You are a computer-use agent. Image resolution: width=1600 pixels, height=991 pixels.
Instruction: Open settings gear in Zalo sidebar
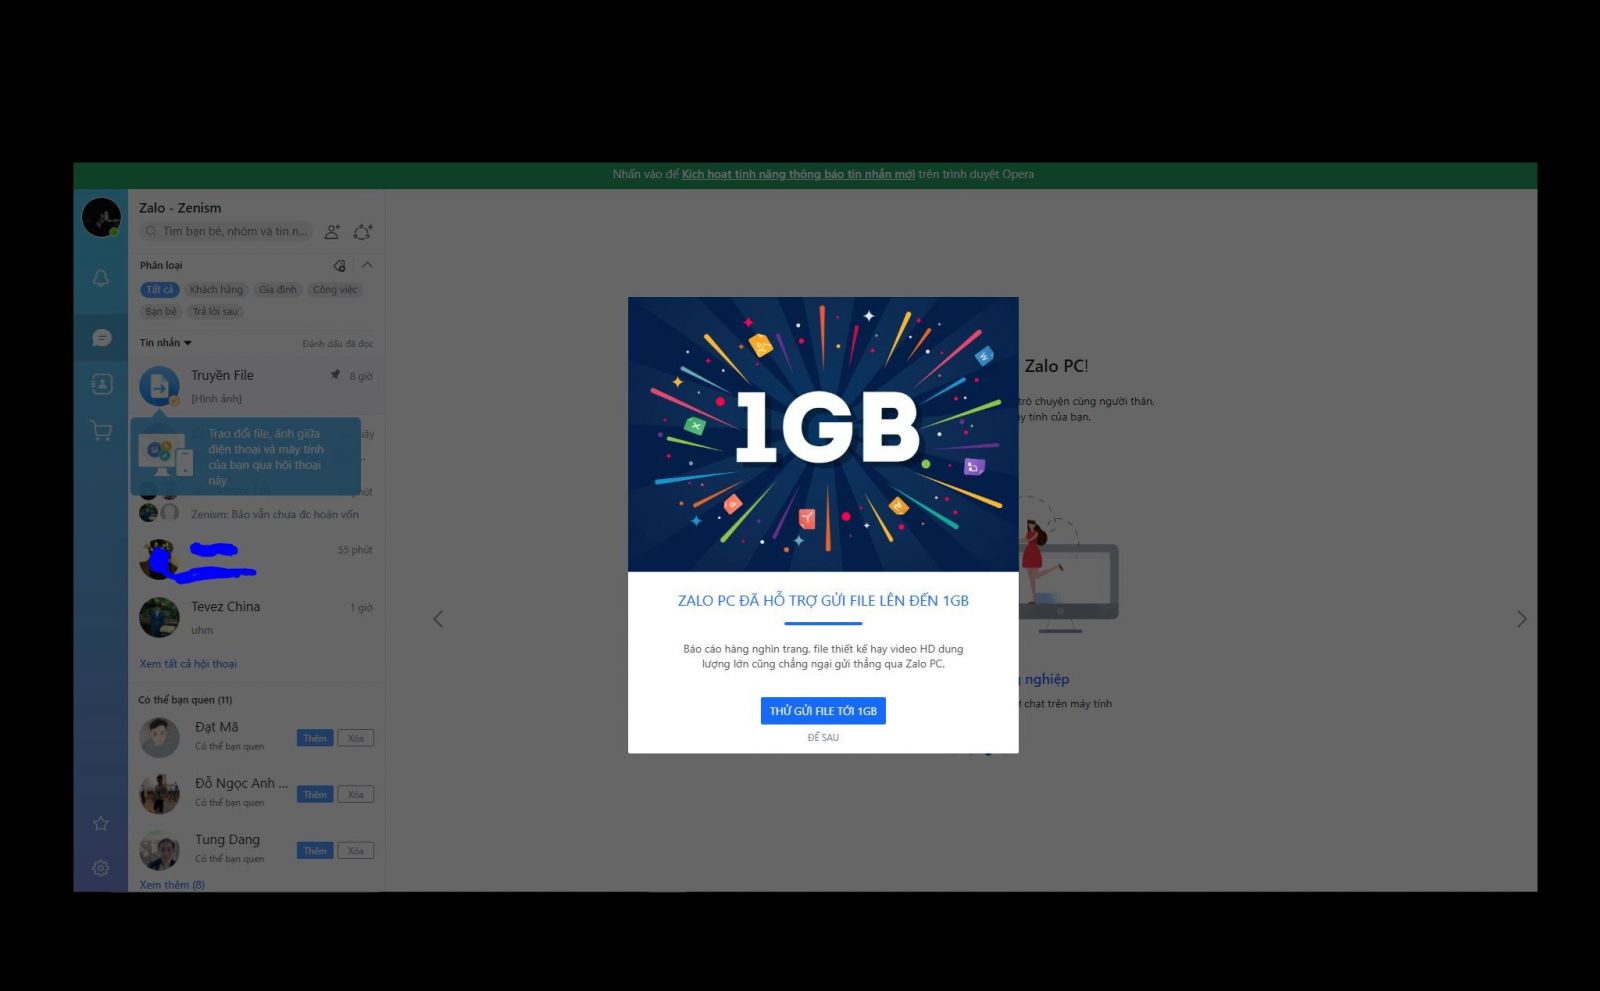tap(101, 868)
